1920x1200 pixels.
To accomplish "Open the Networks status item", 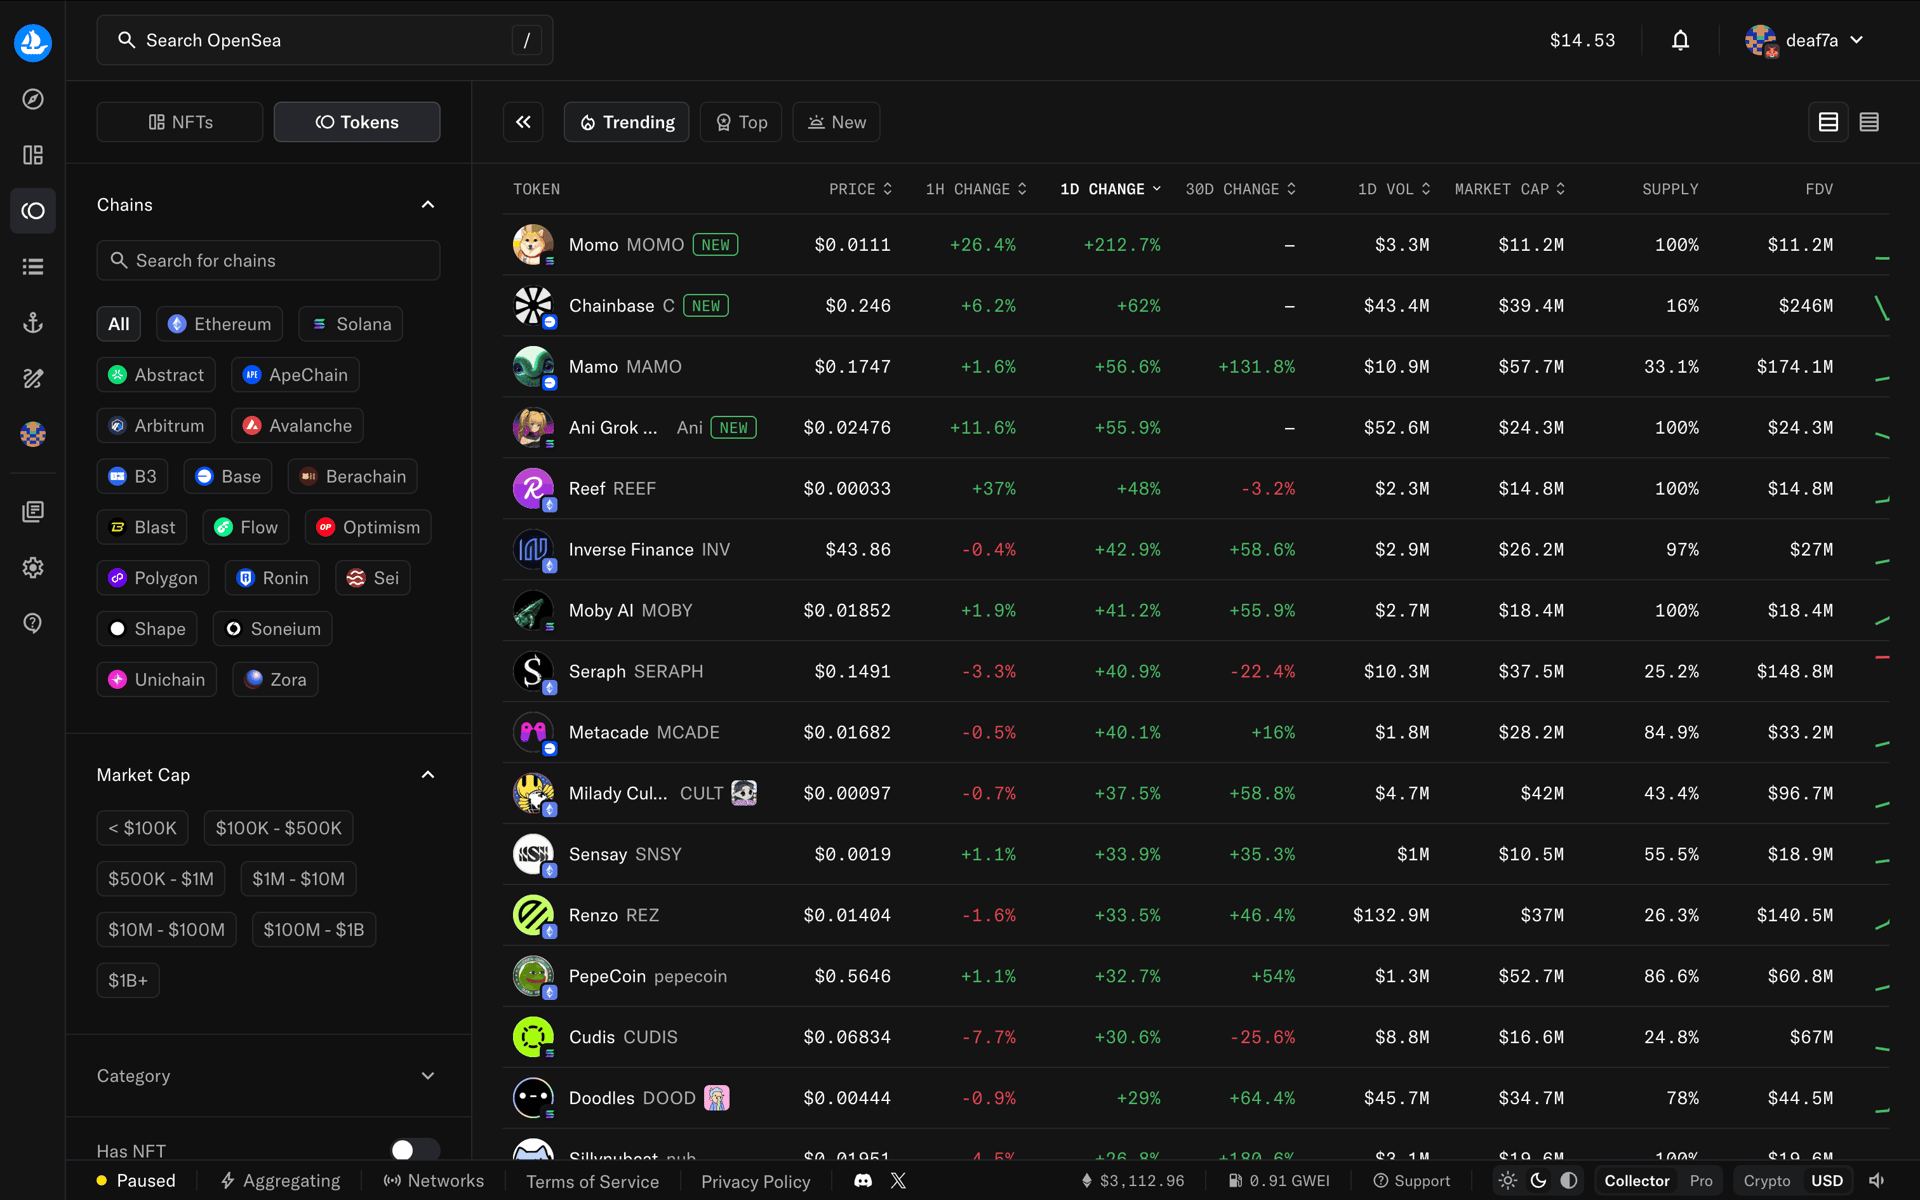I will point(433,1181).
